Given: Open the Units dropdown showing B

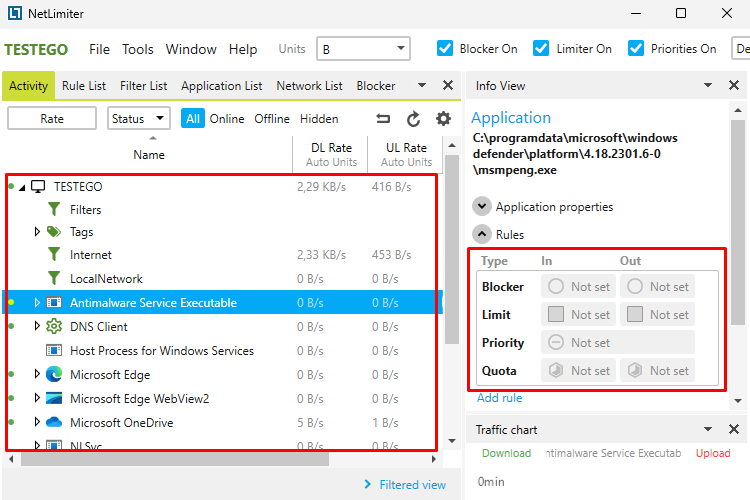Looking at the screenshot, I should [363, 49].
